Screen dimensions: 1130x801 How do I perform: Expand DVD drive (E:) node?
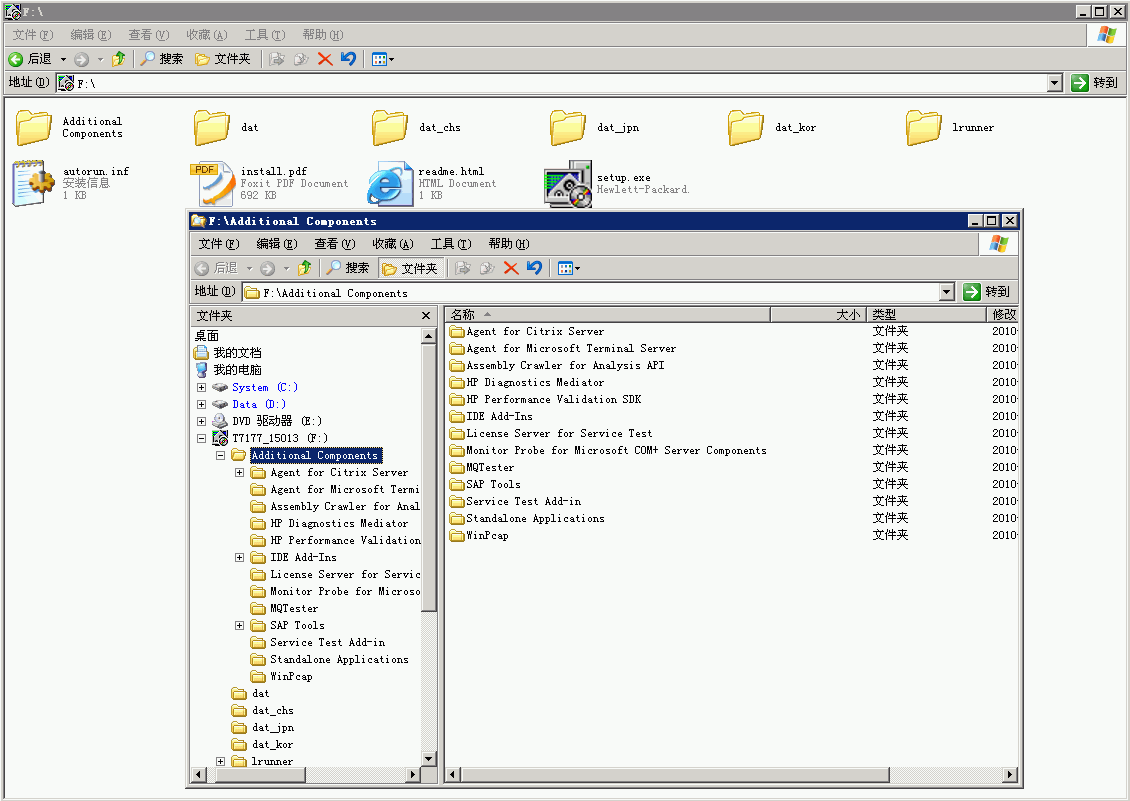click(202, 422)
